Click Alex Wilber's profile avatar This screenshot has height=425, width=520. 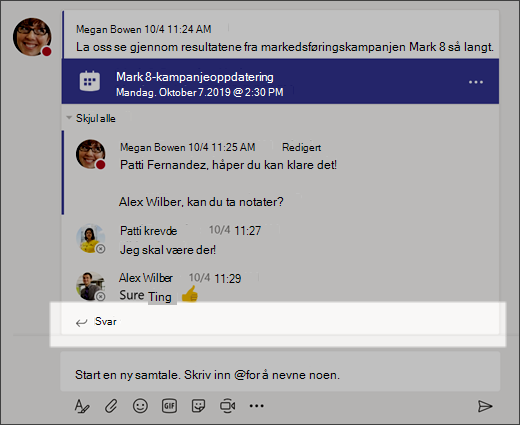click(x=90, y=286)
